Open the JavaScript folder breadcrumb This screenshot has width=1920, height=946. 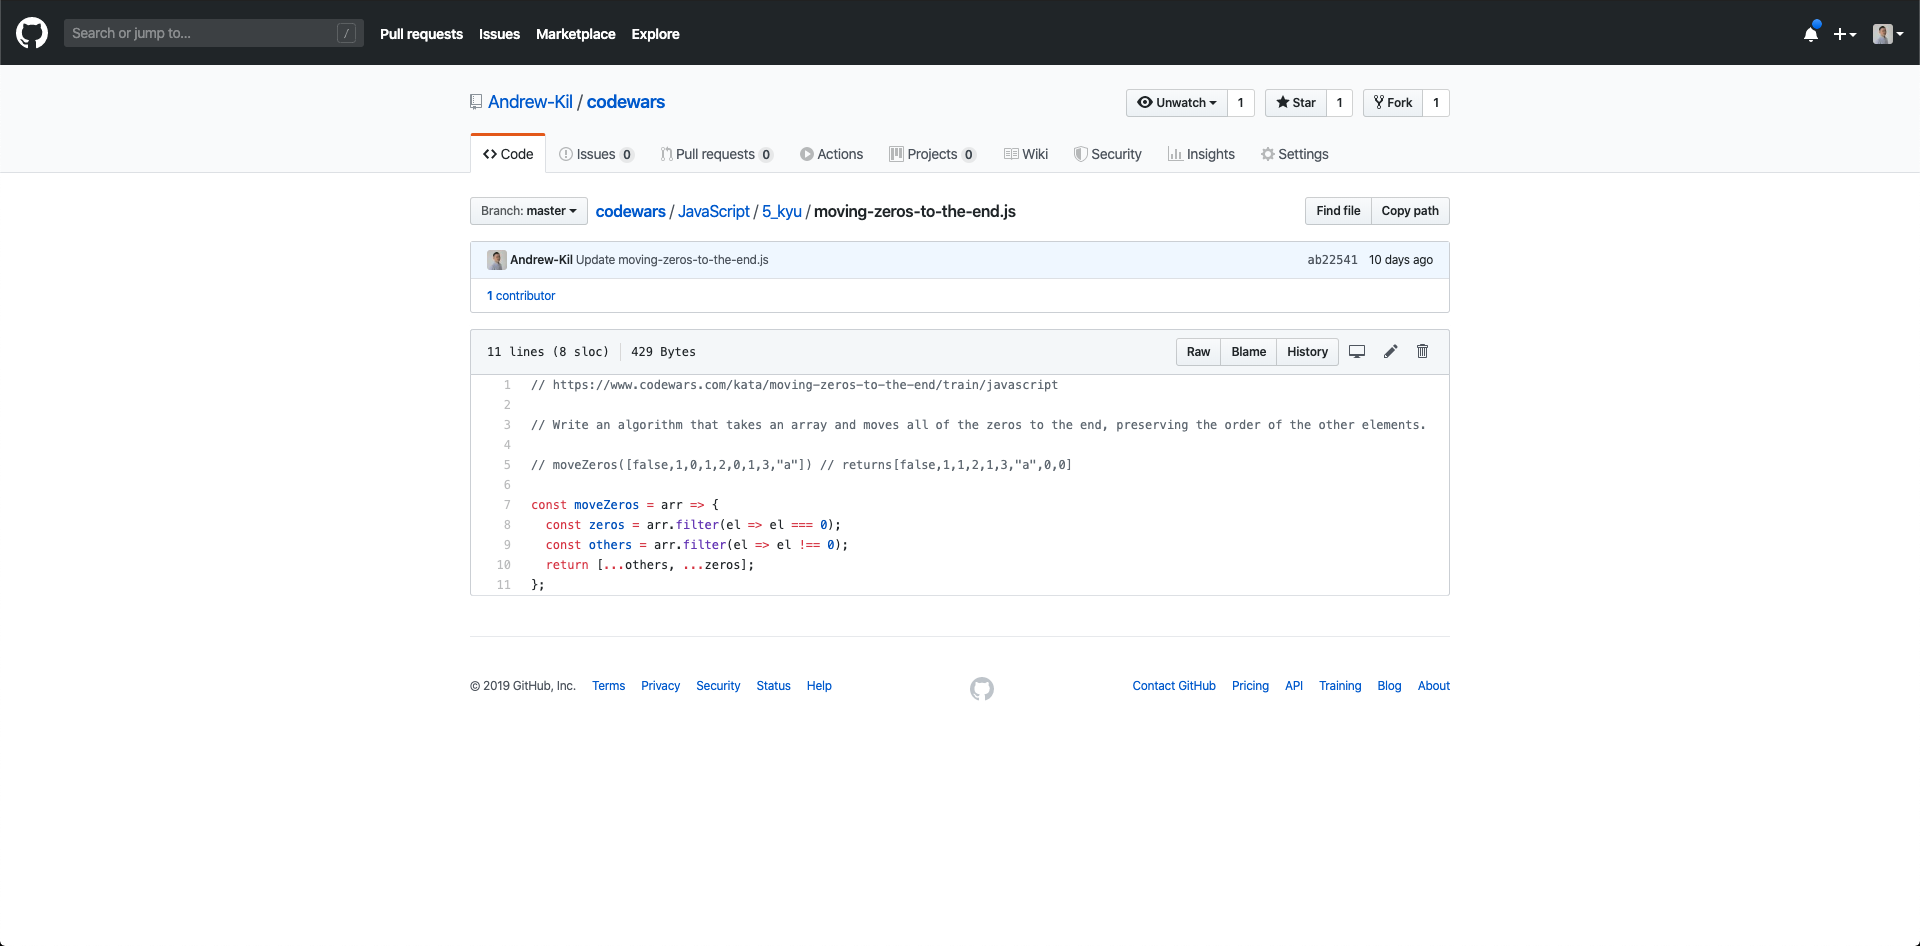click(714, 211)
